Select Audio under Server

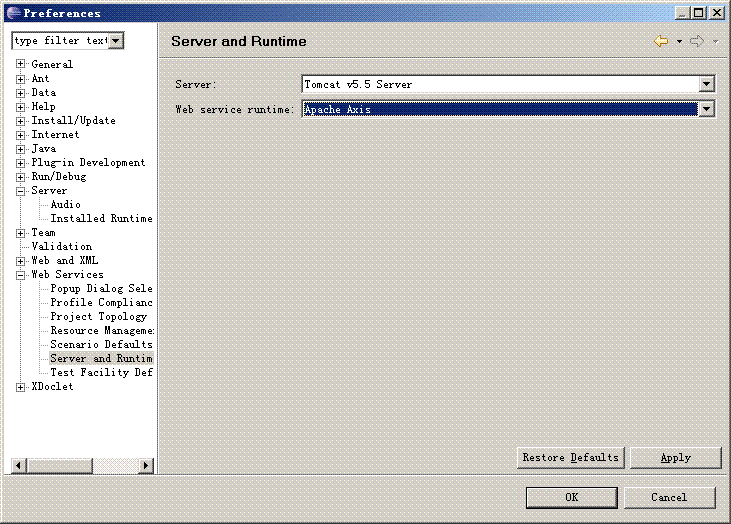[65, 204]
